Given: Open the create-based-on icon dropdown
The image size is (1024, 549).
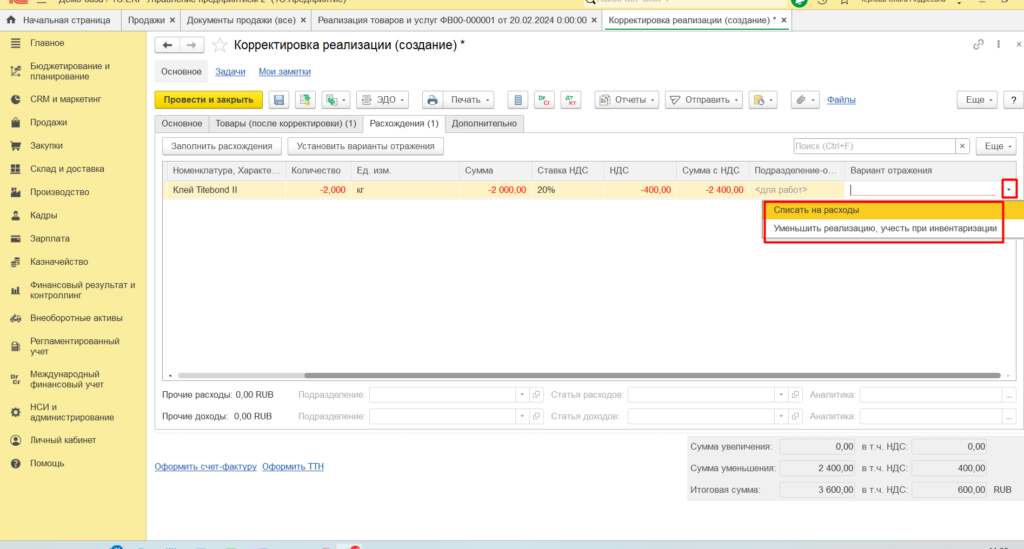Looking at the screenshot, I should click(336, 100).
